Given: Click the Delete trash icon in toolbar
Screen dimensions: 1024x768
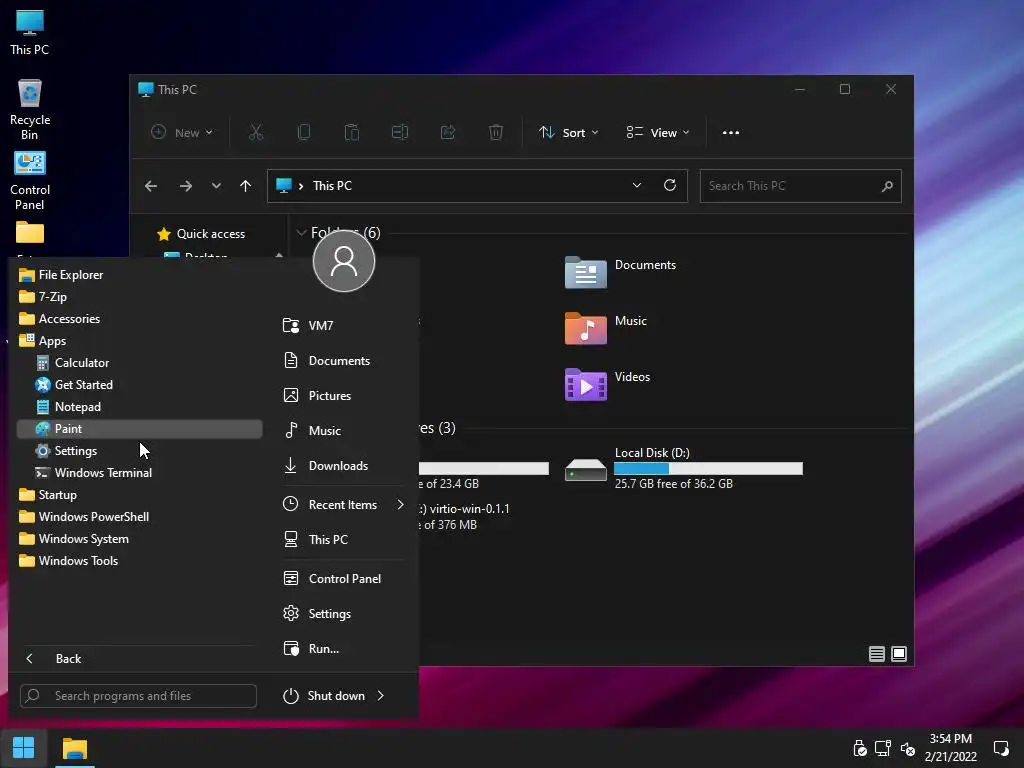Looking at the screenshot, I should tap(496, 133).
